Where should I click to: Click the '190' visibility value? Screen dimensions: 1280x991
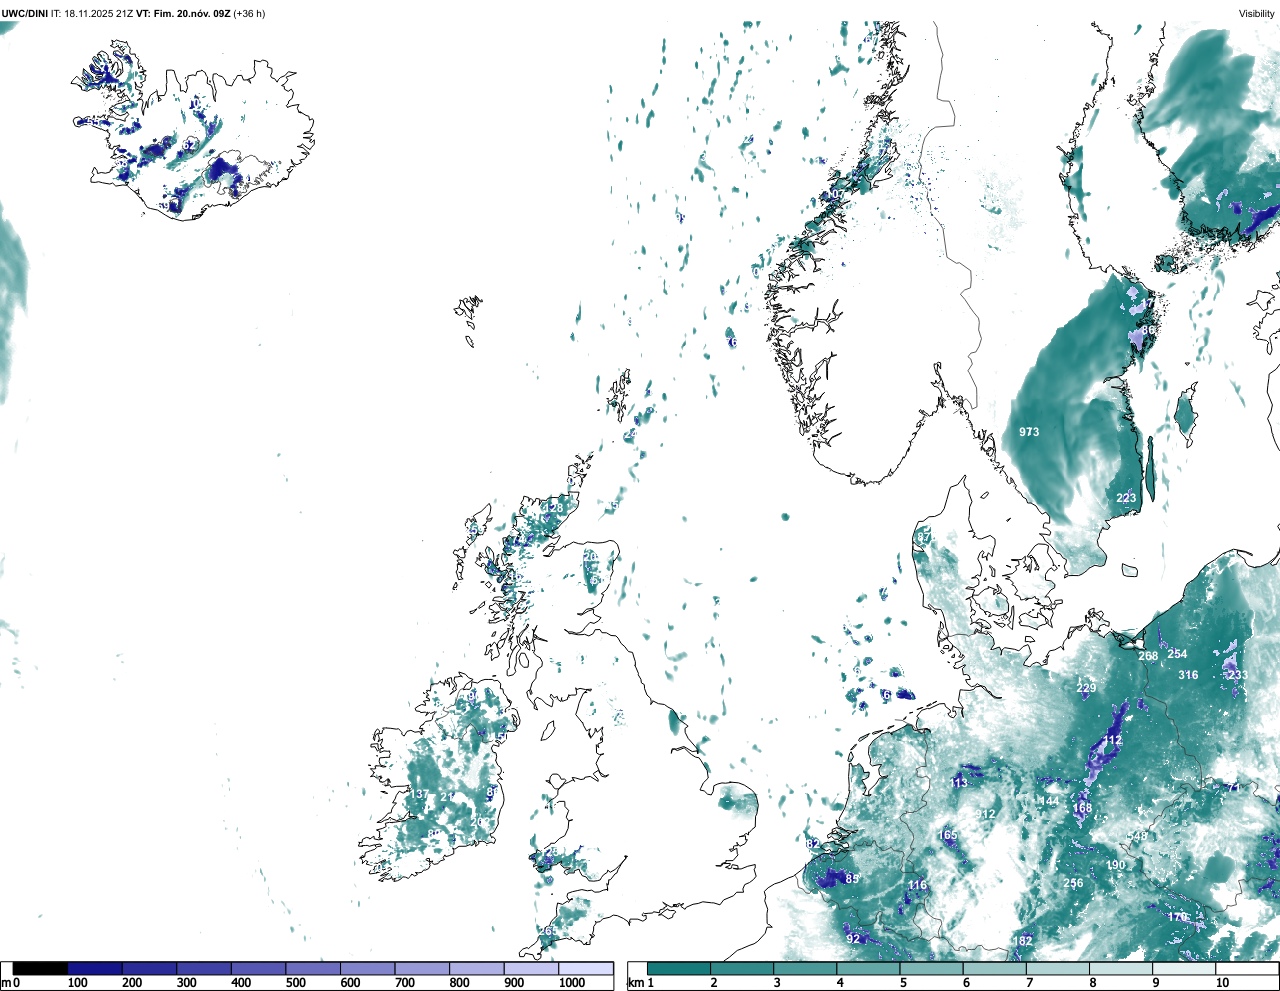1116,865
